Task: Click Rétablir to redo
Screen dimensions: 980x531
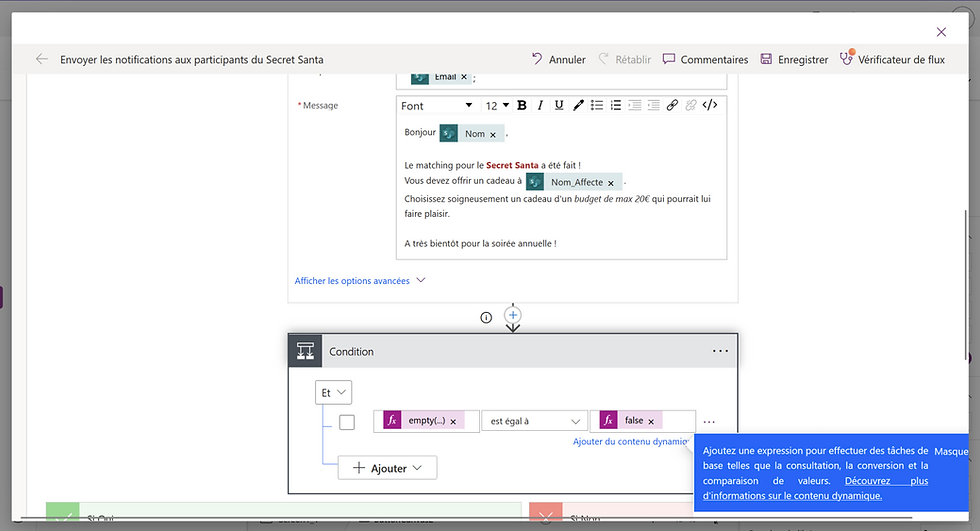Action: [624, 59]
